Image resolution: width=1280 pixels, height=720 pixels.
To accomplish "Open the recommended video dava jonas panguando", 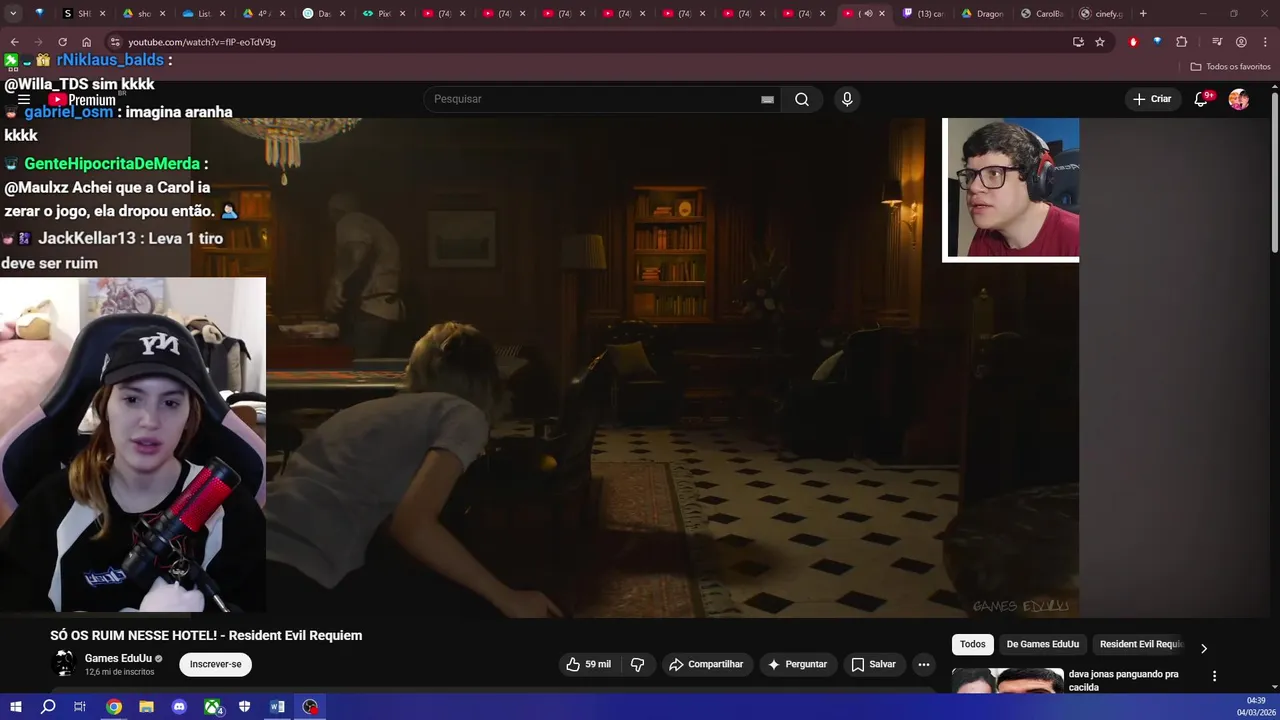I will point(1124,681).
